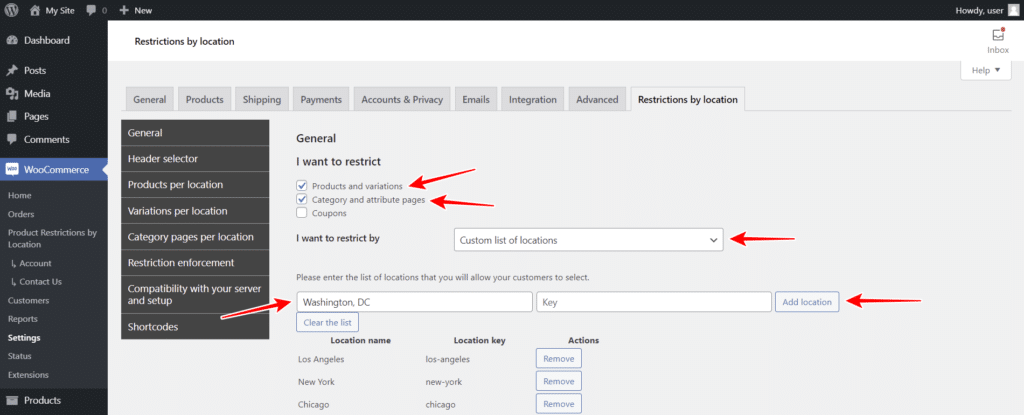
Task: Open the Custom list of locations dropdown
Action: click(x=587, y=240)
